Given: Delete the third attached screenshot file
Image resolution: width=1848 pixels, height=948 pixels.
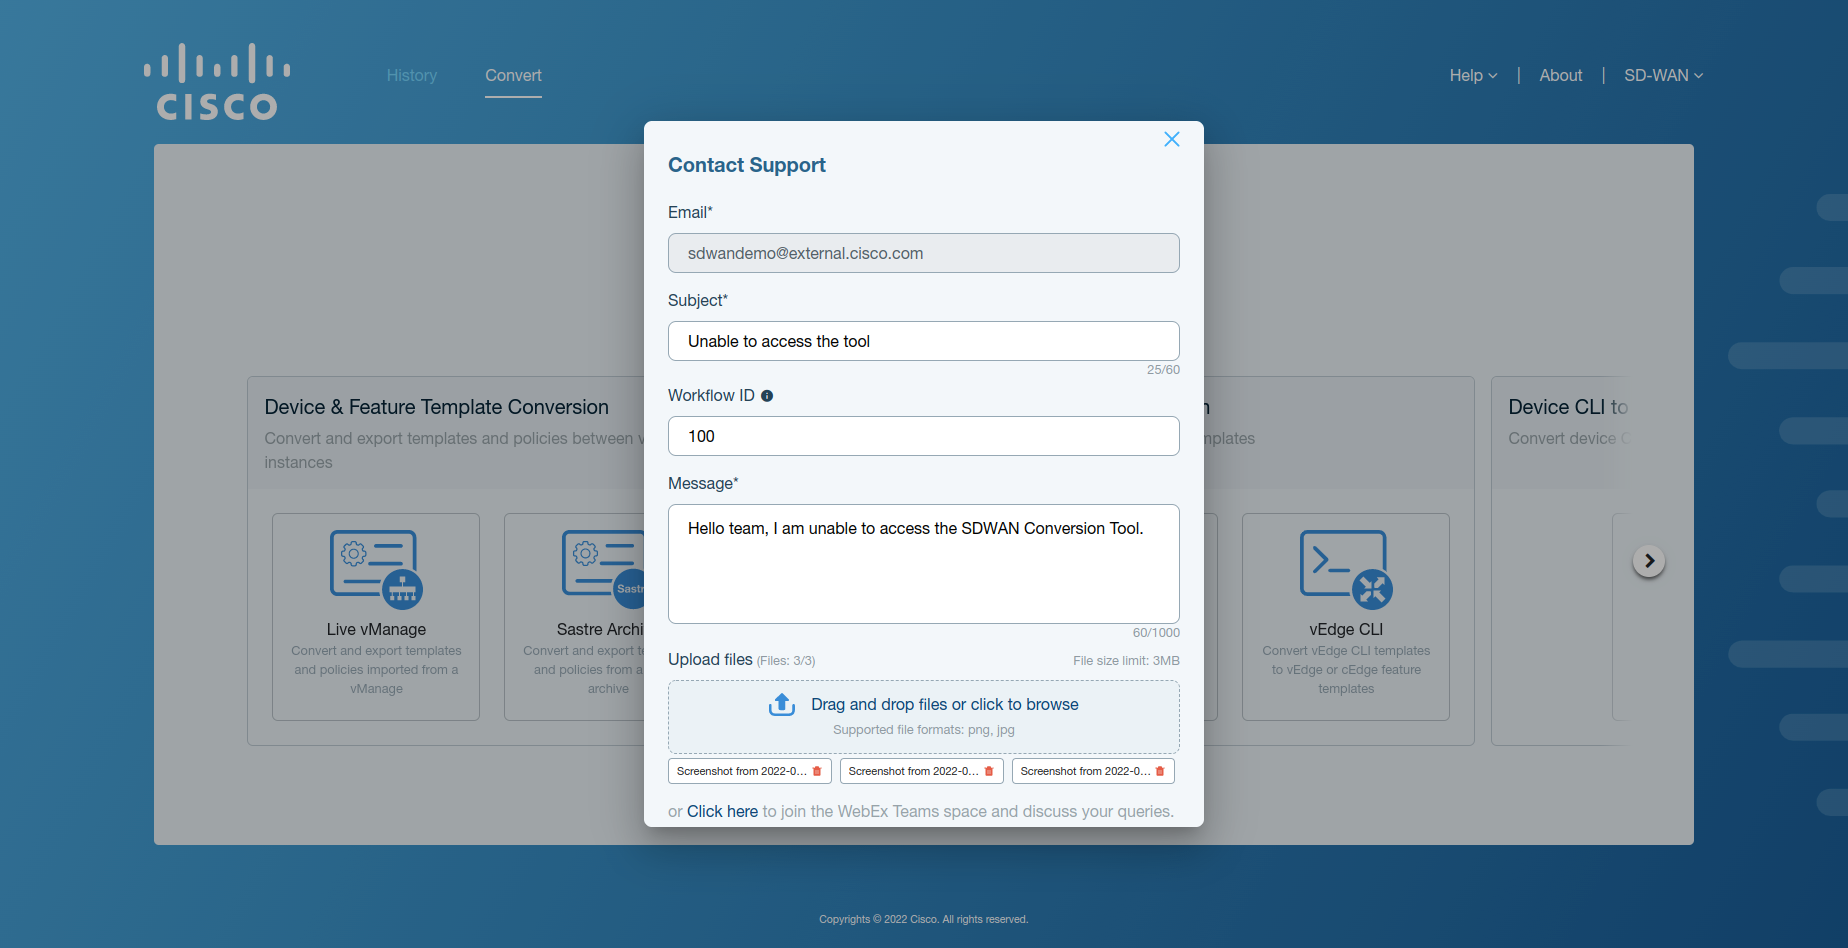Looking at the screenshot, I should [x=1160, y=771].
